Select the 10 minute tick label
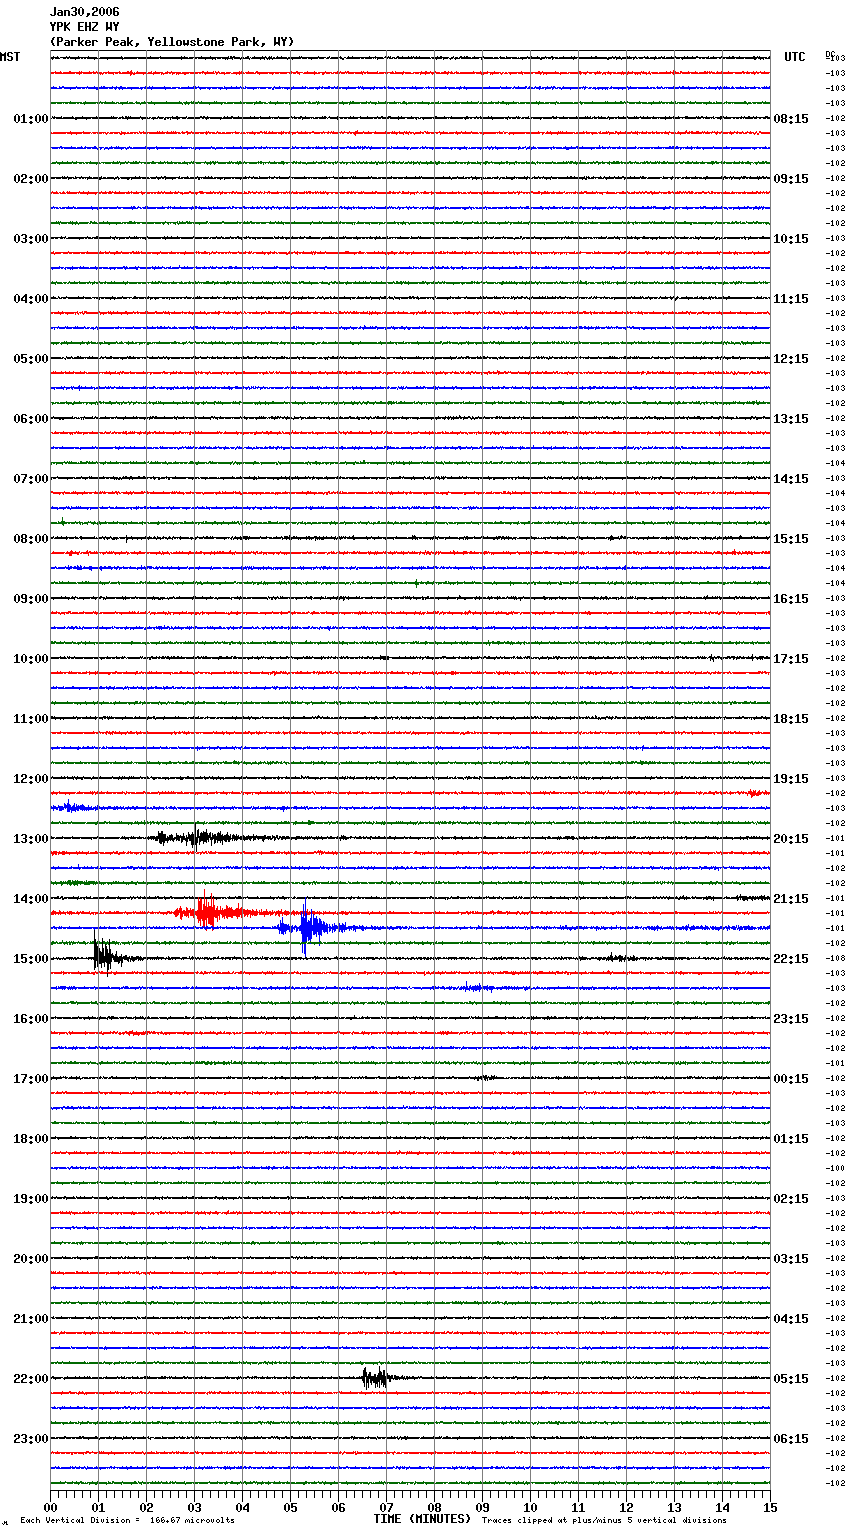 point(530,1507)
